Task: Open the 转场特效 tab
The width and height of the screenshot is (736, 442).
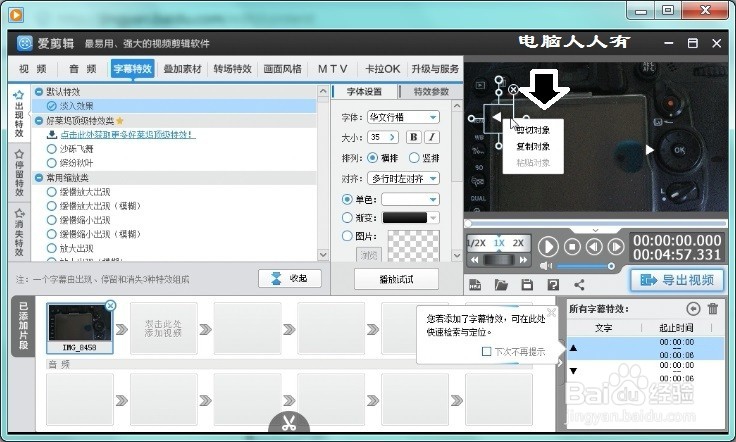Action: click(x=232, y=69)
